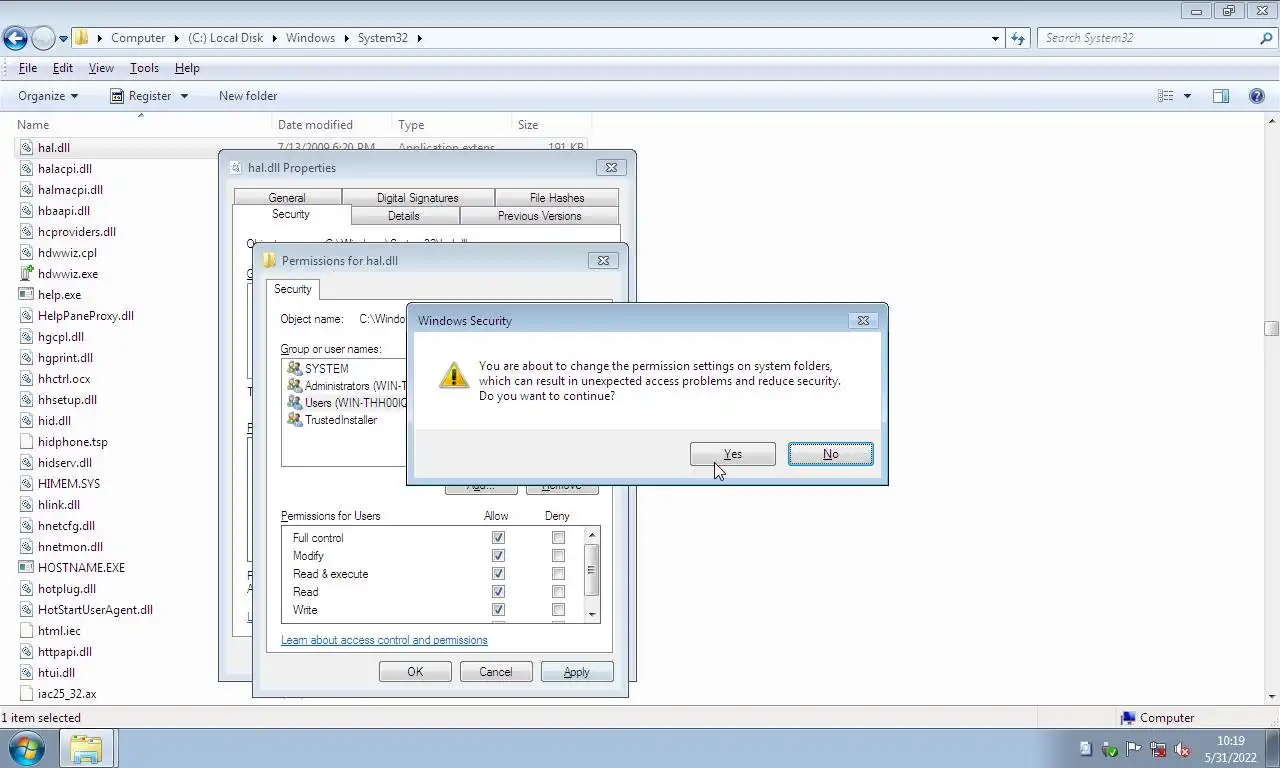Switch to the General tab

point(287,198)
